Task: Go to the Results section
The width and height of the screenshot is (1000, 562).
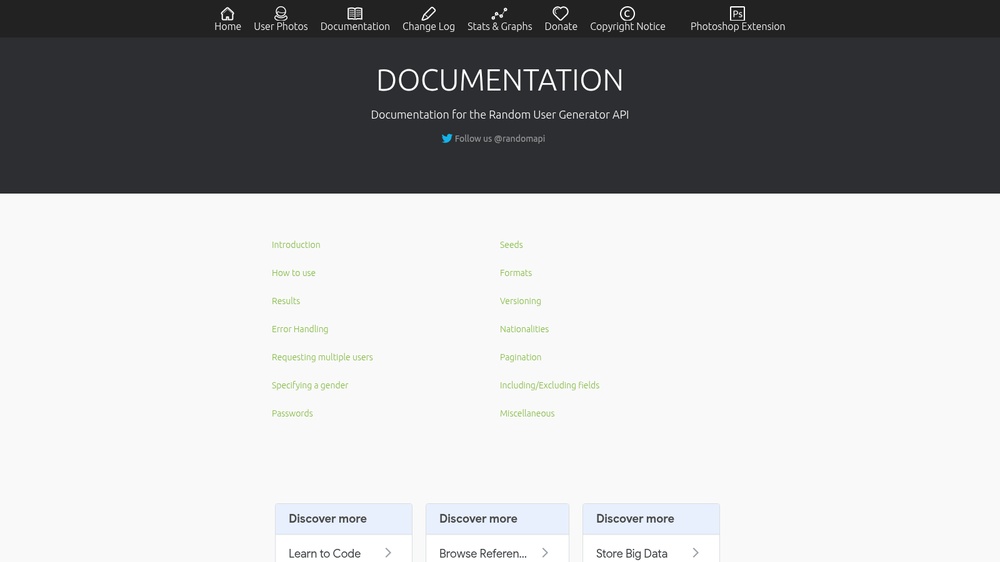Action: point(286,301)
